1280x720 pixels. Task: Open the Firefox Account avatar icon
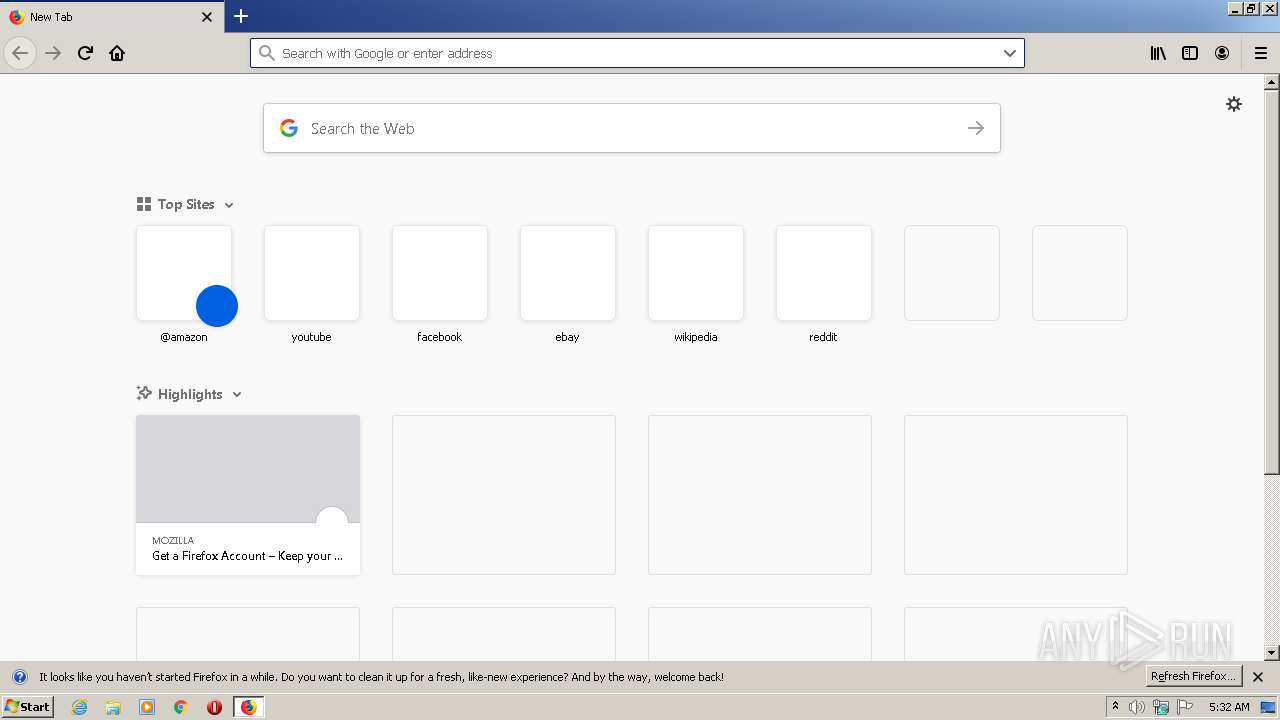pos(1222,53)
